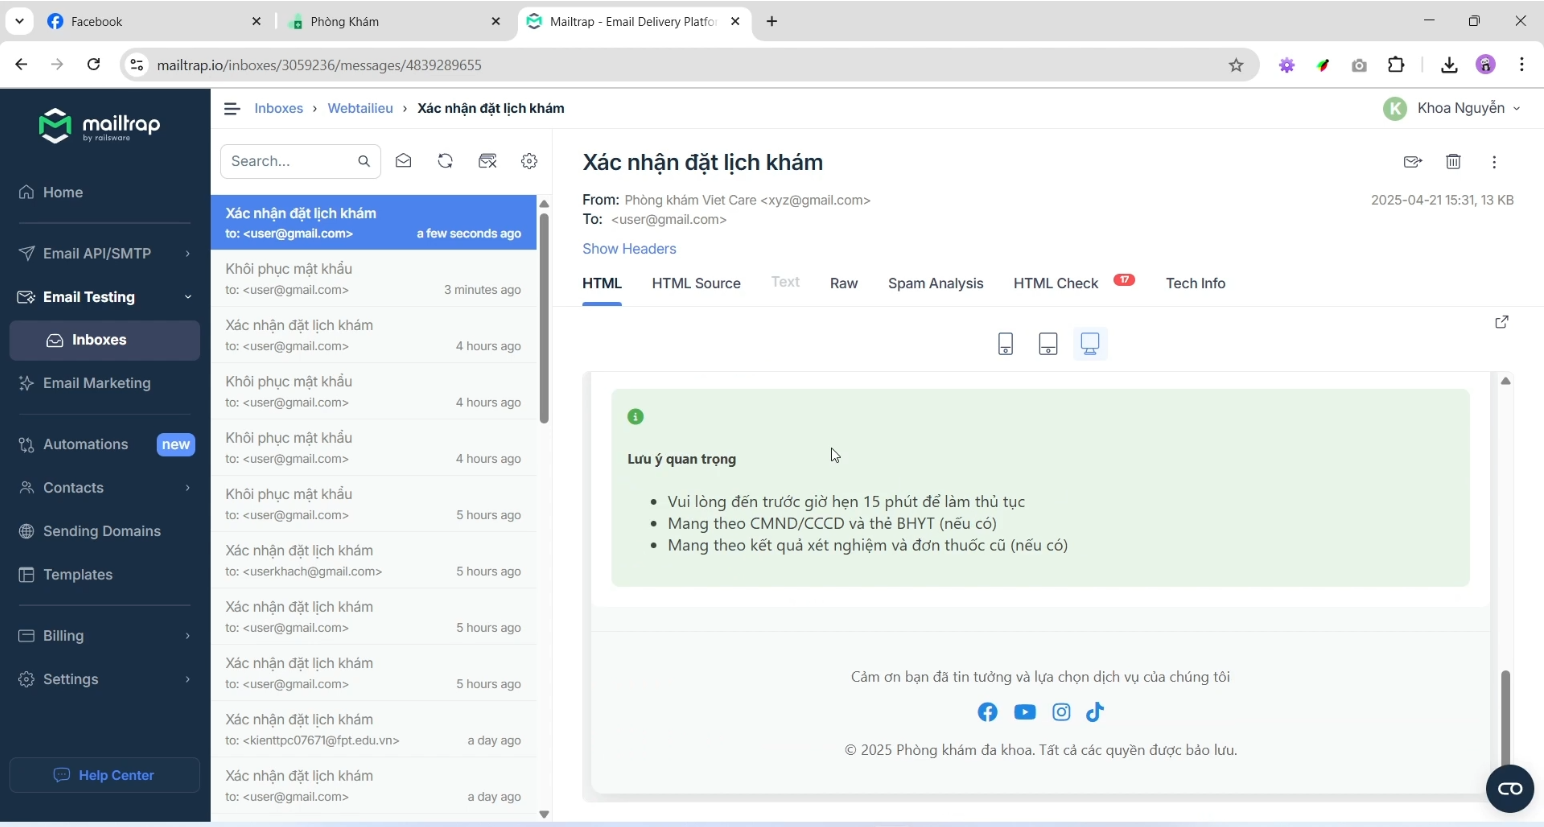1544x827 pixels.
Task: Open Templates in sidebar
Action: pyautogui.click(x=105, y=575)
